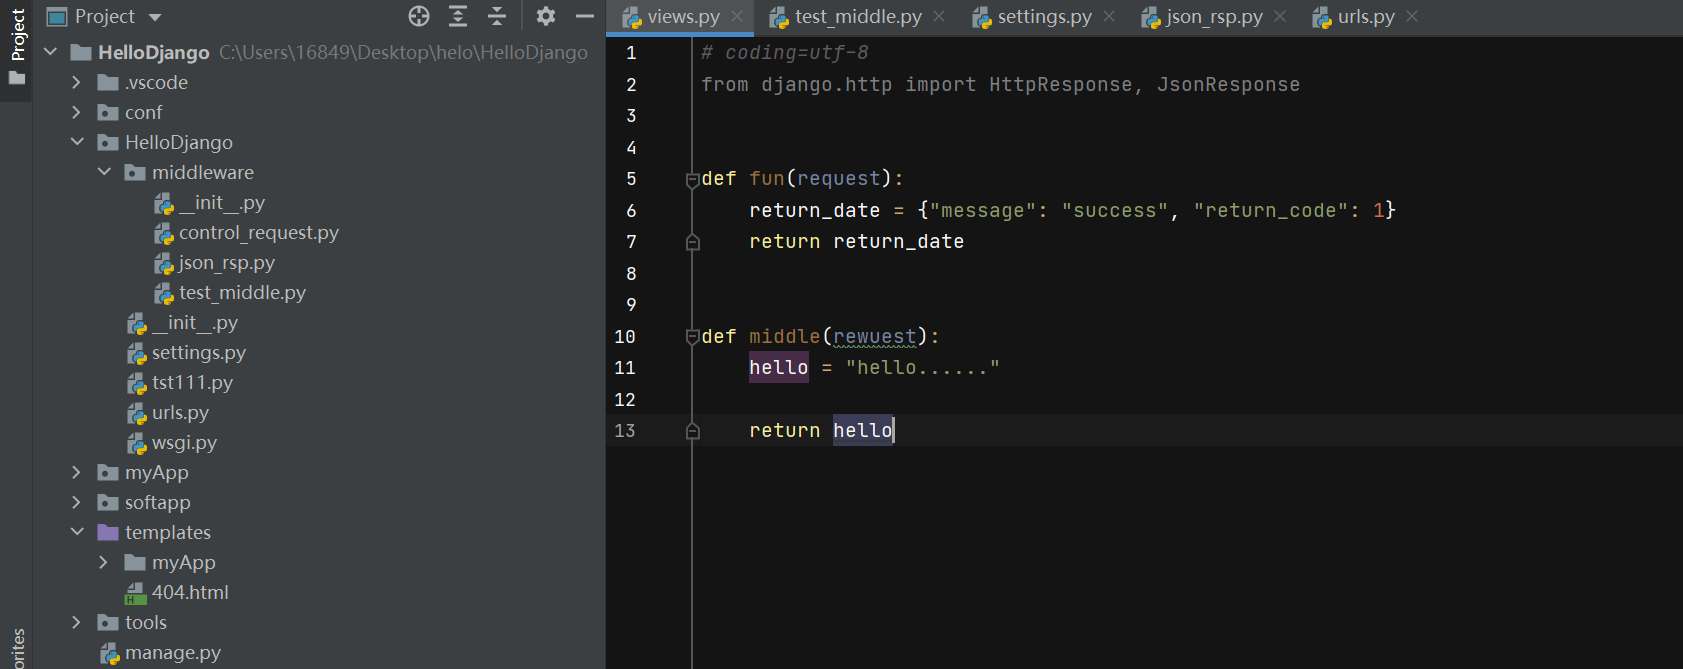Select __init__.py inside middleware folder
Viewport: 1683px width, 669px height.
click(x=222, y=202)
